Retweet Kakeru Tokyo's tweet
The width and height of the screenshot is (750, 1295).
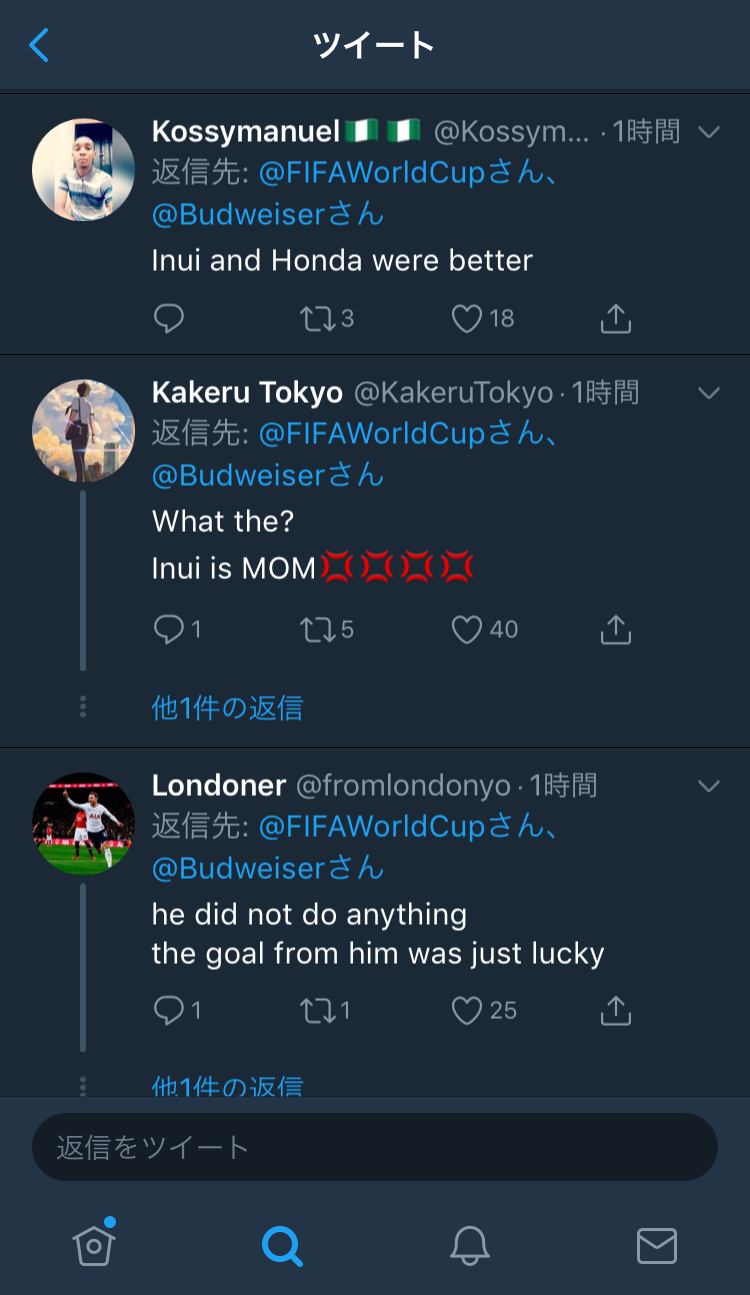(317, 629)
